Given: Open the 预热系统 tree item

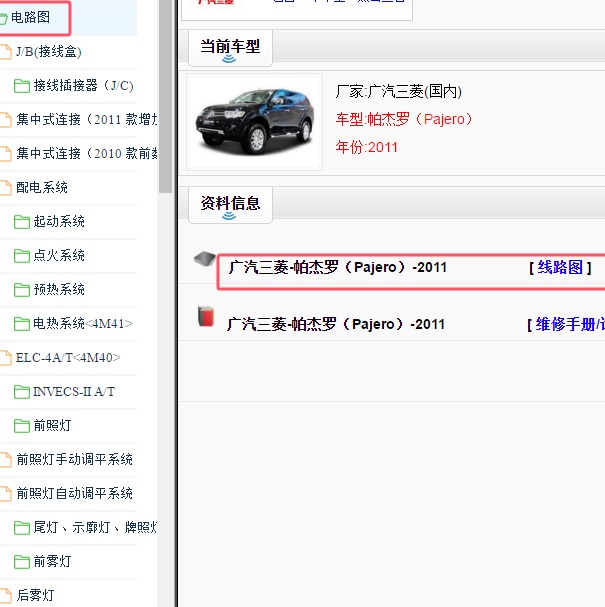Looking at the screenshot, I should click(59, 290).
